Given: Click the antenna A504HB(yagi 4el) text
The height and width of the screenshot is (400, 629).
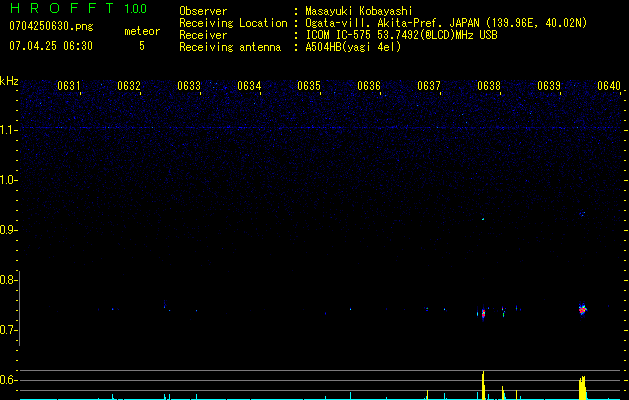Looking at the screenshot, I should [x=353, y=47].
